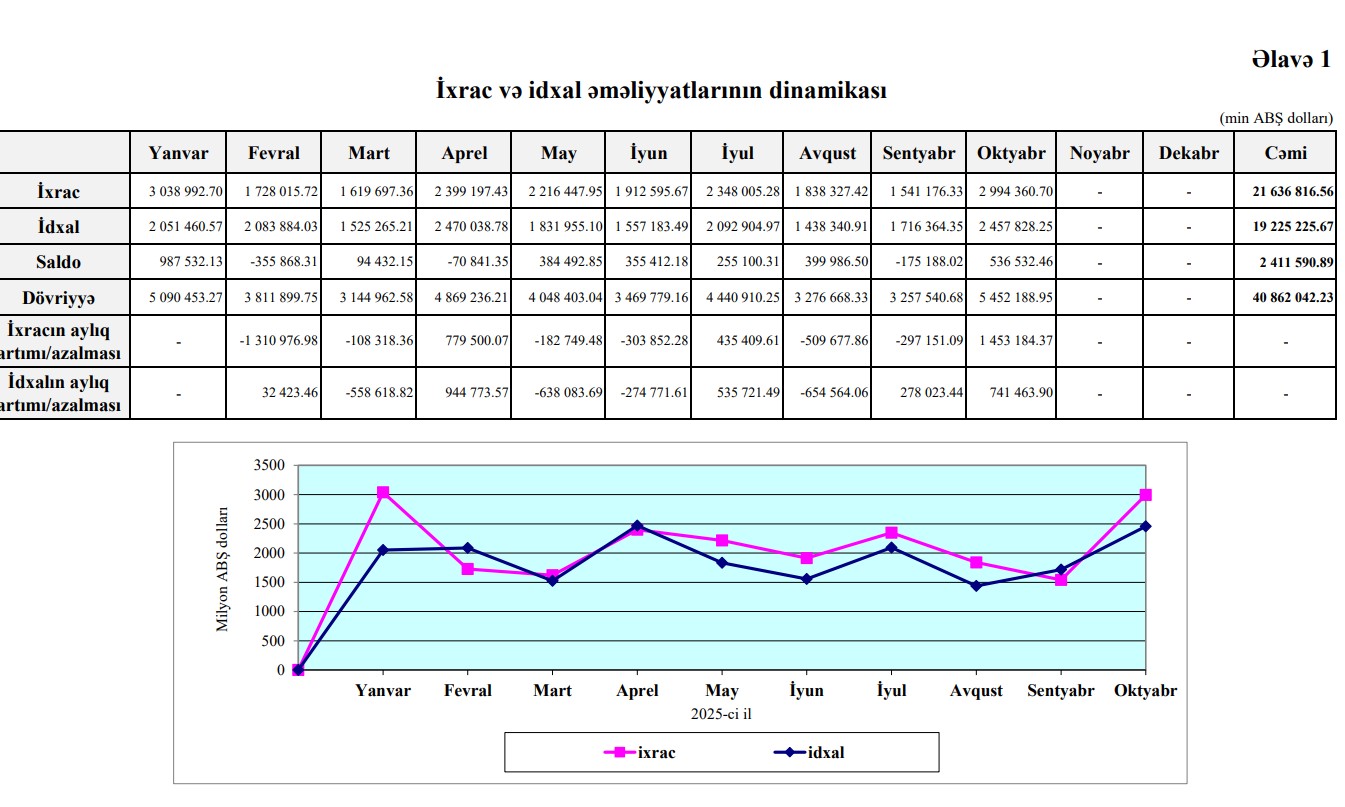
Task: Click İxrac data point for May on chart
Action: pos(722,540)
